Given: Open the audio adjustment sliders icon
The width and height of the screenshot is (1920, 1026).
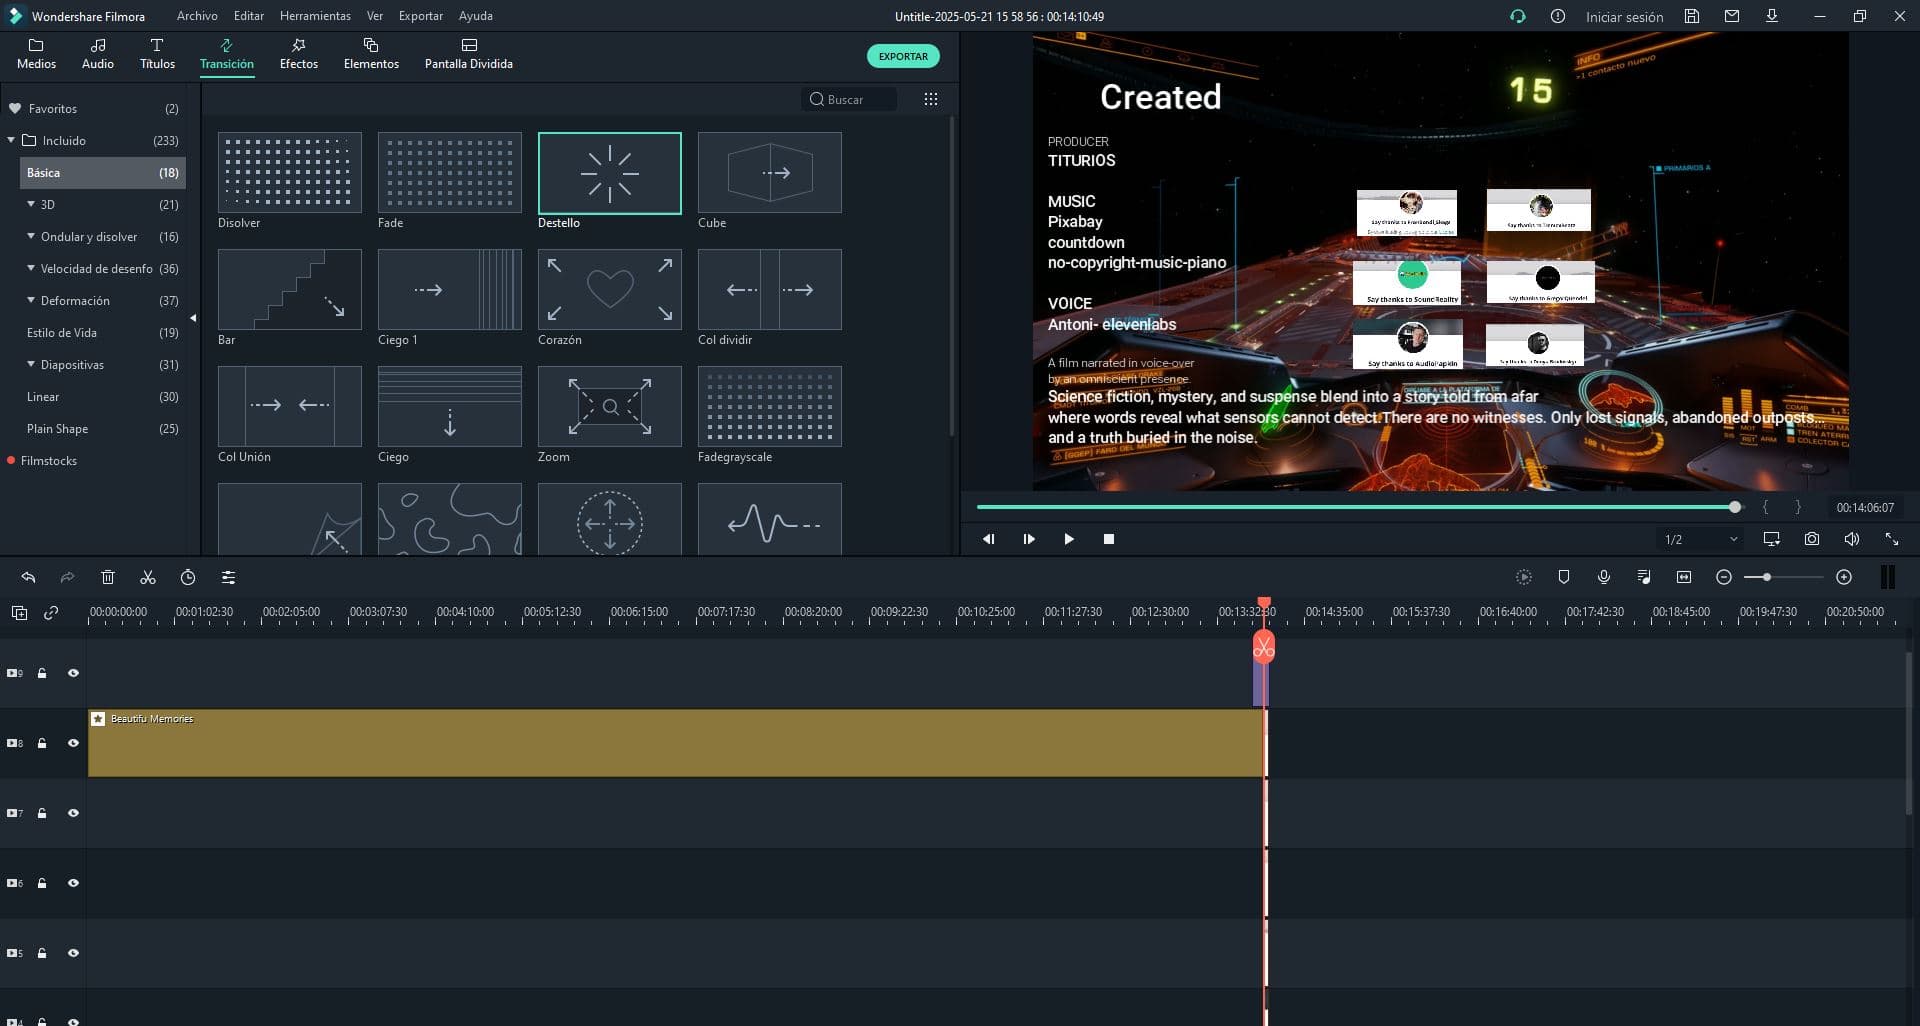Looking at the screenshot, I should (228, 577).
